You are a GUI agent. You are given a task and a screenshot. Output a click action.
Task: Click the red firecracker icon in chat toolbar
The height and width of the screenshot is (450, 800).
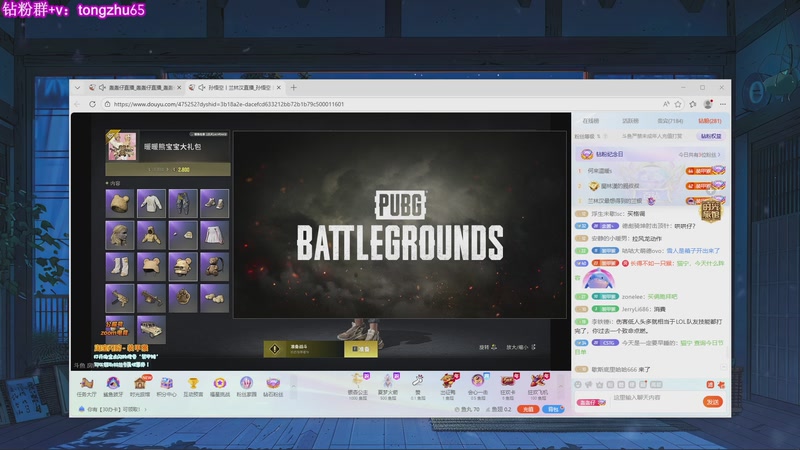coord(720,385)
